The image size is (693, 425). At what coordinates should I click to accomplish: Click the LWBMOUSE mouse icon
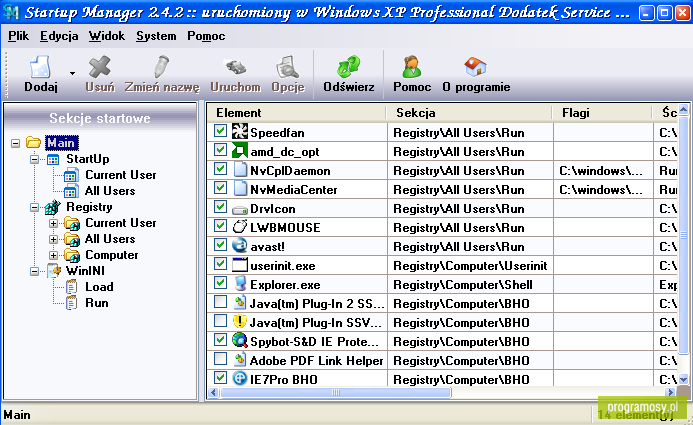tap(240, 227)
